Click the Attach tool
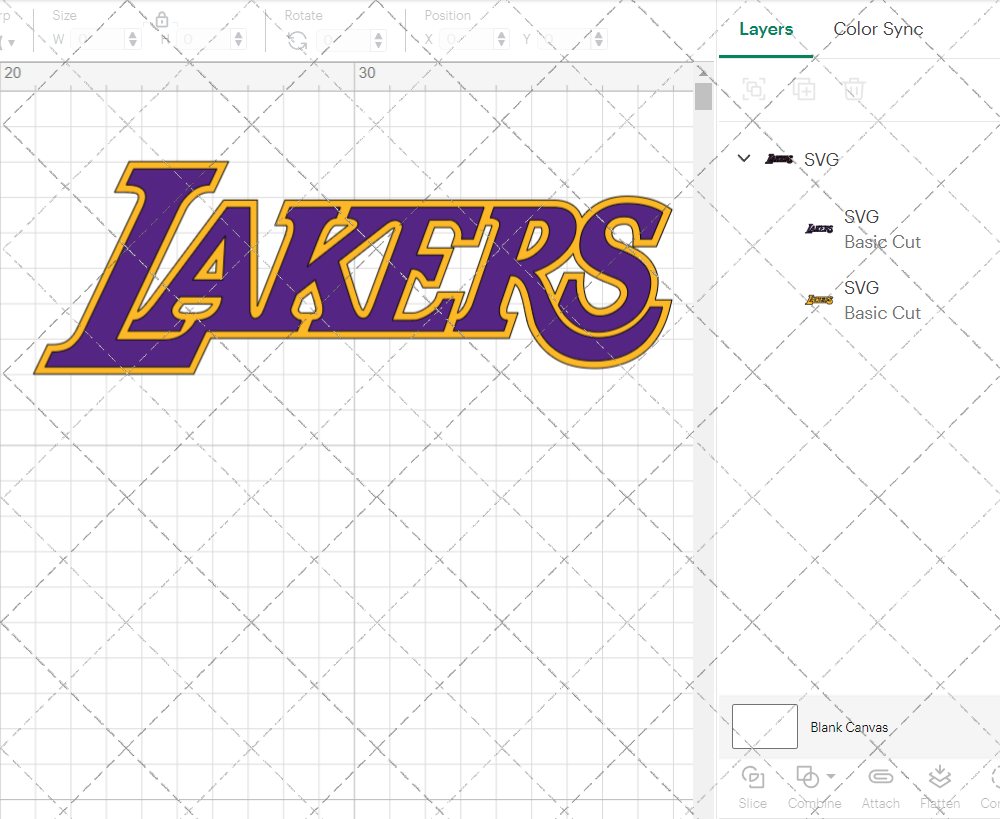Image resolution: width=1000 pixels, height=819 pixels. pyautogui.click(x=881, y=788)
